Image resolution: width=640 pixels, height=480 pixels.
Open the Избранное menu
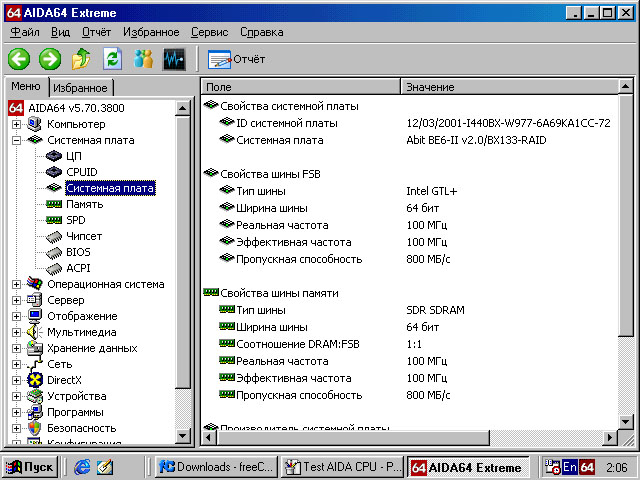pyautogui.click(x=151, y=32)
